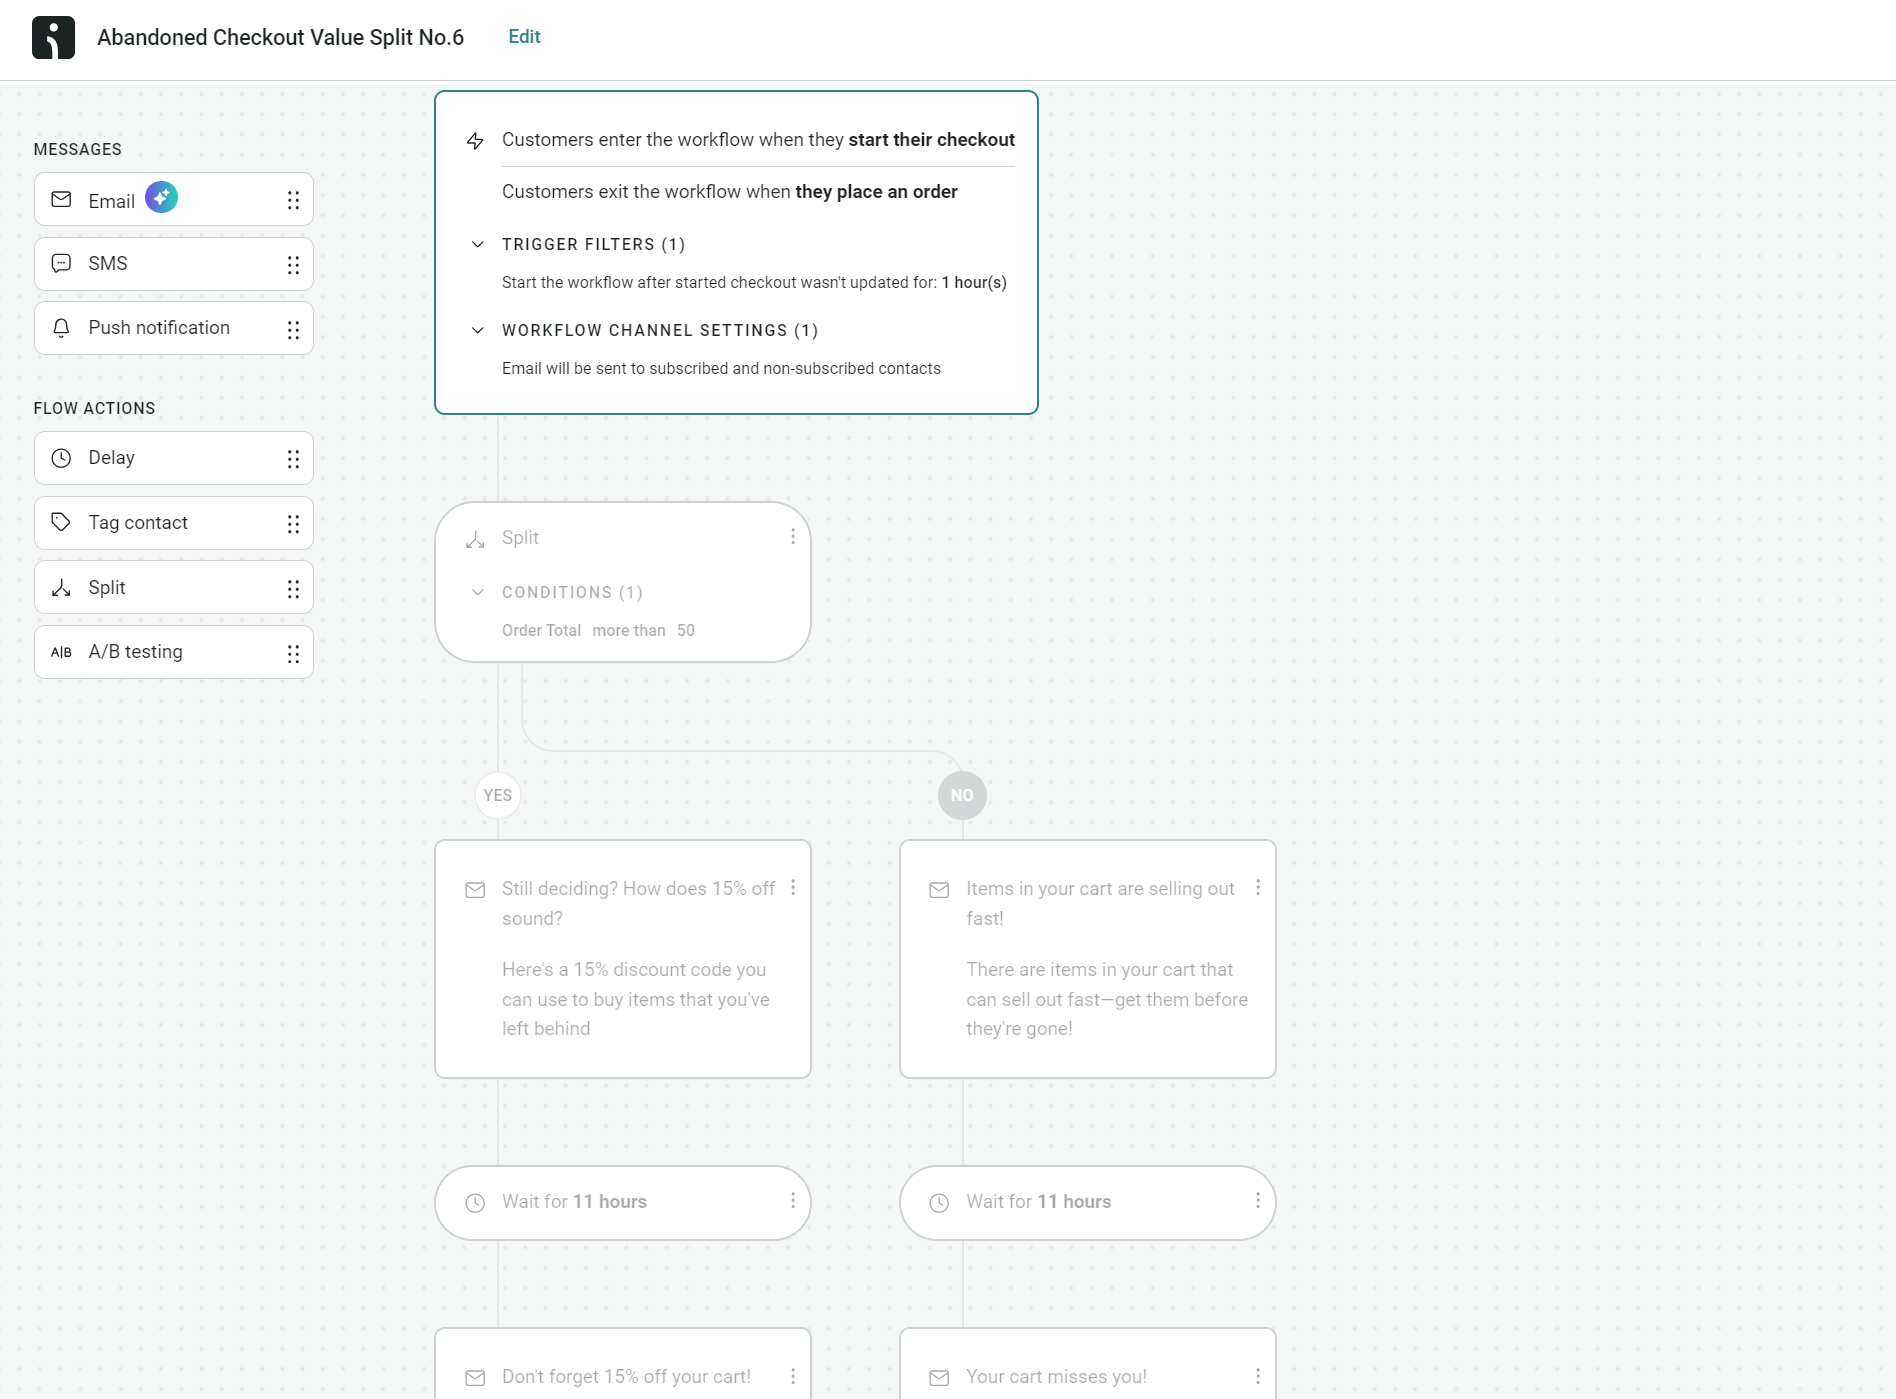Viewport: 1896px width, 1399px height.
Task: Open menu on 'Items selling out' email node
Action: point(1257,888)
